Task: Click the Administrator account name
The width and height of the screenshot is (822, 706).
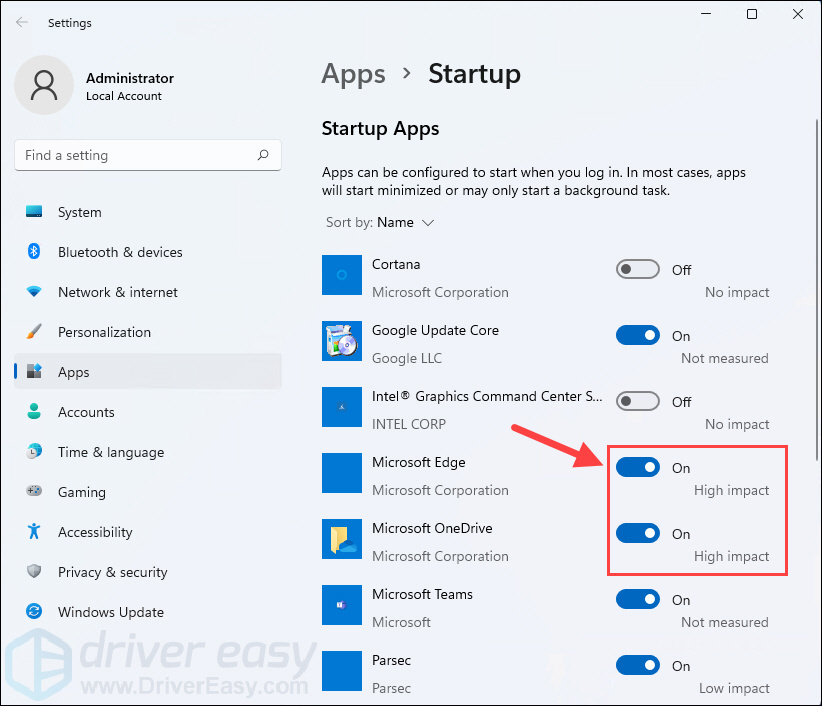Action: point(129,78)
